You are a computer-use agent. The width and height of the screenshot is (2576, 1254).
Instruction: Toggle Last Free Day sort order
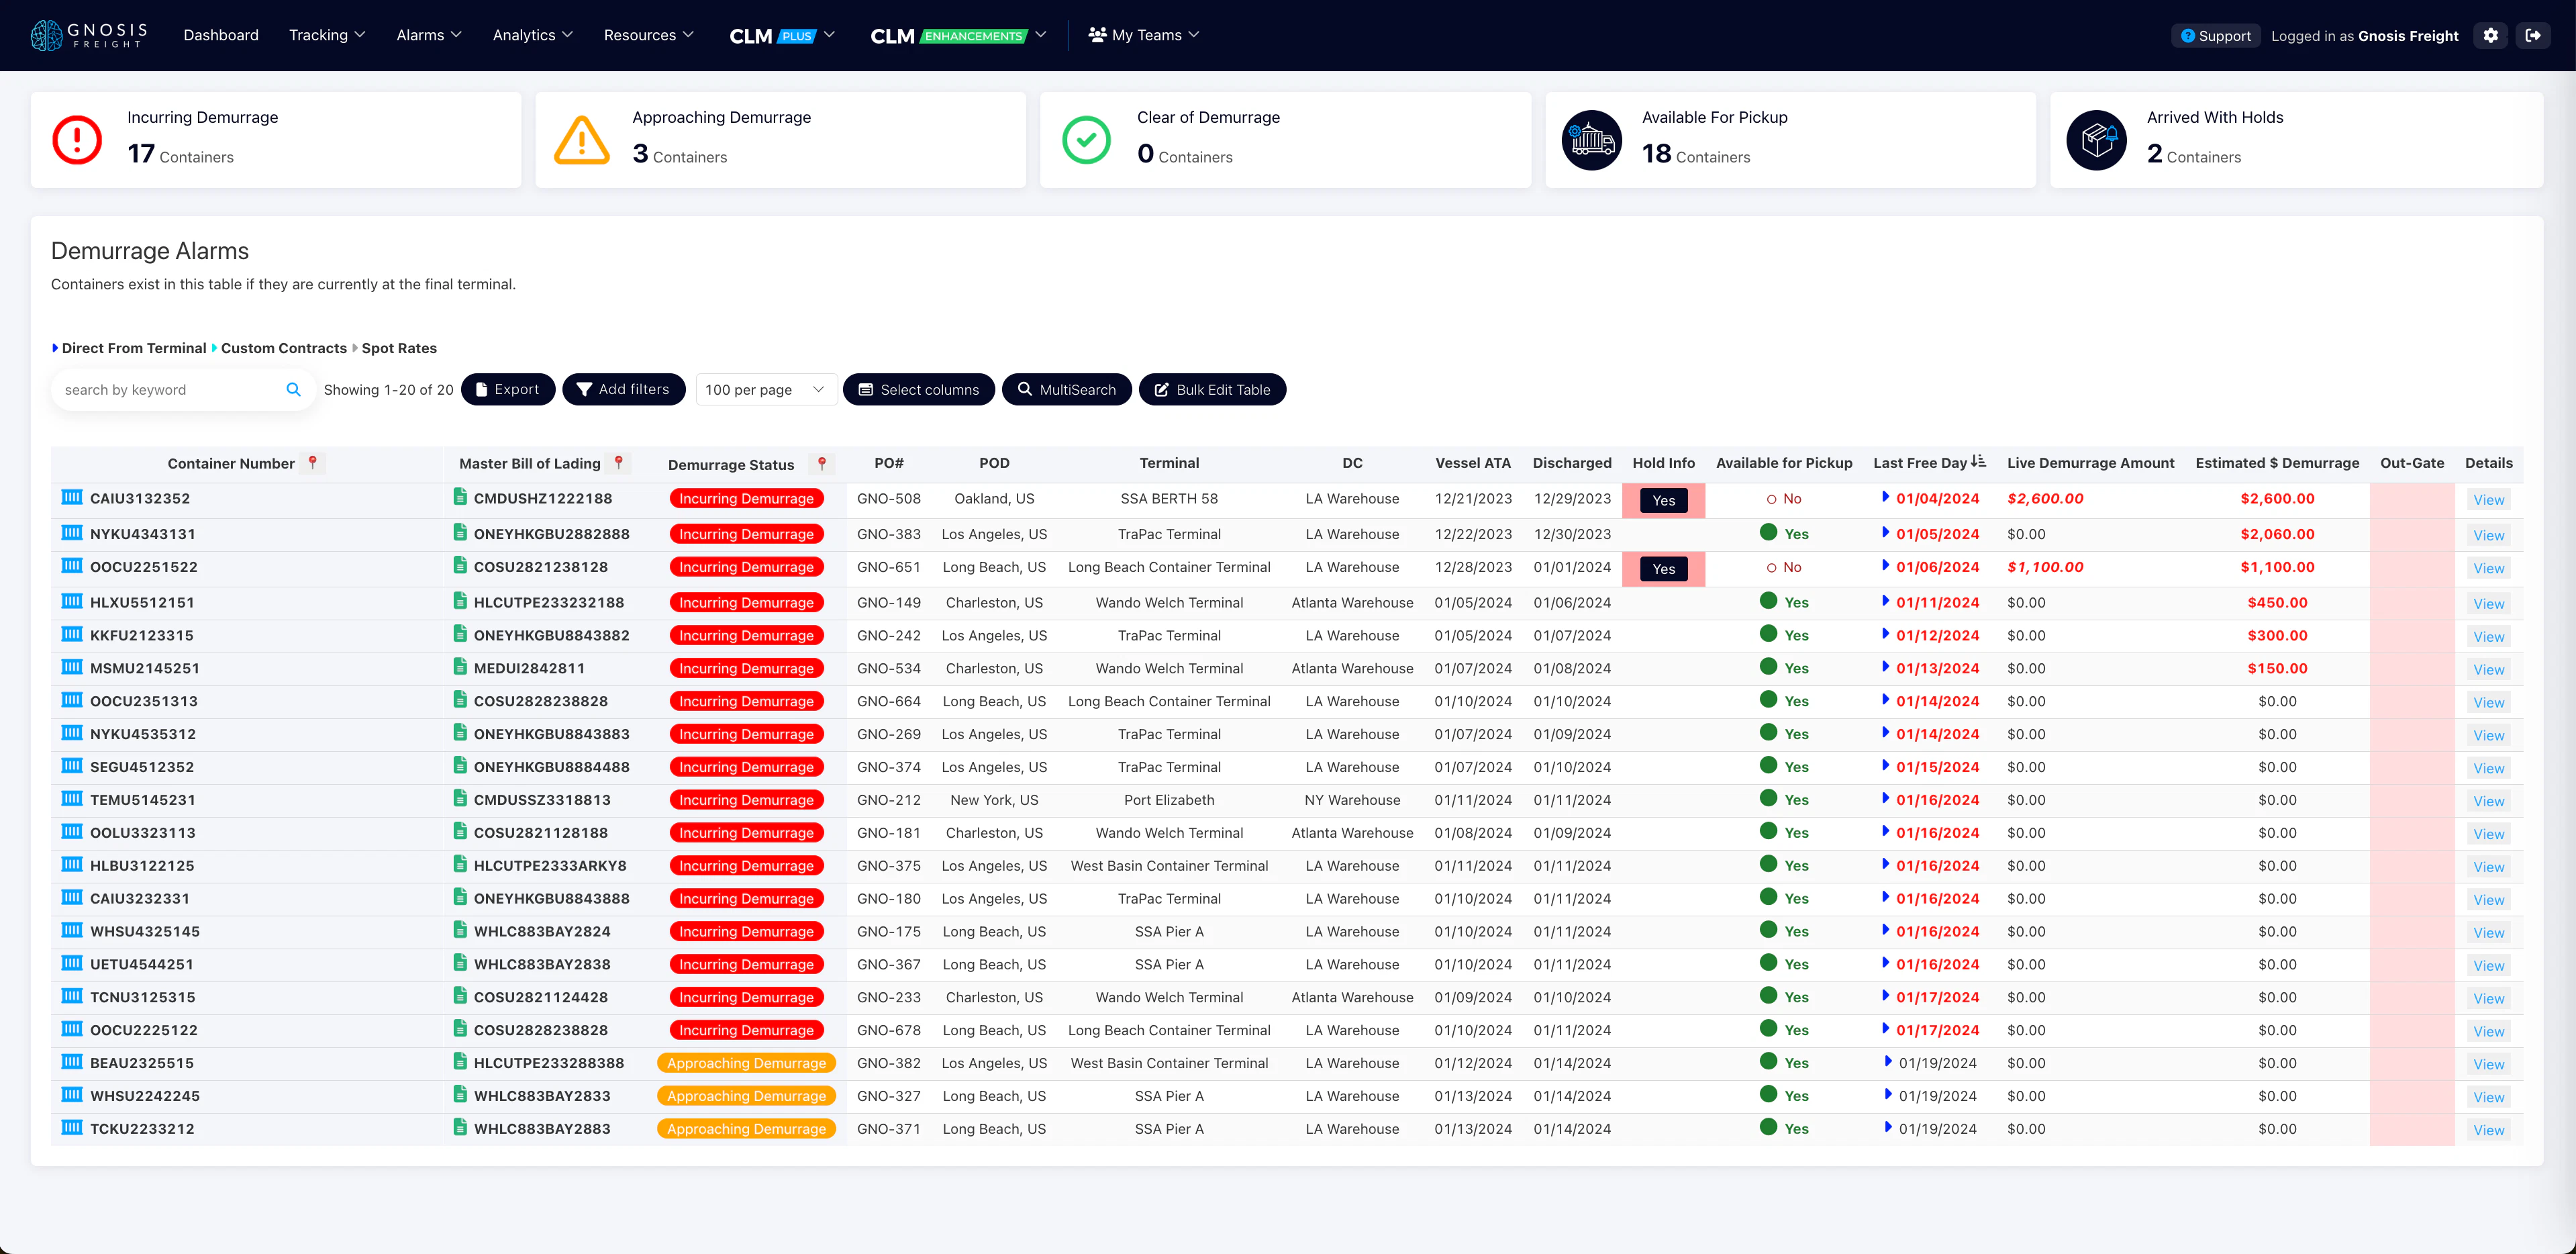(x=1979, y=461)
